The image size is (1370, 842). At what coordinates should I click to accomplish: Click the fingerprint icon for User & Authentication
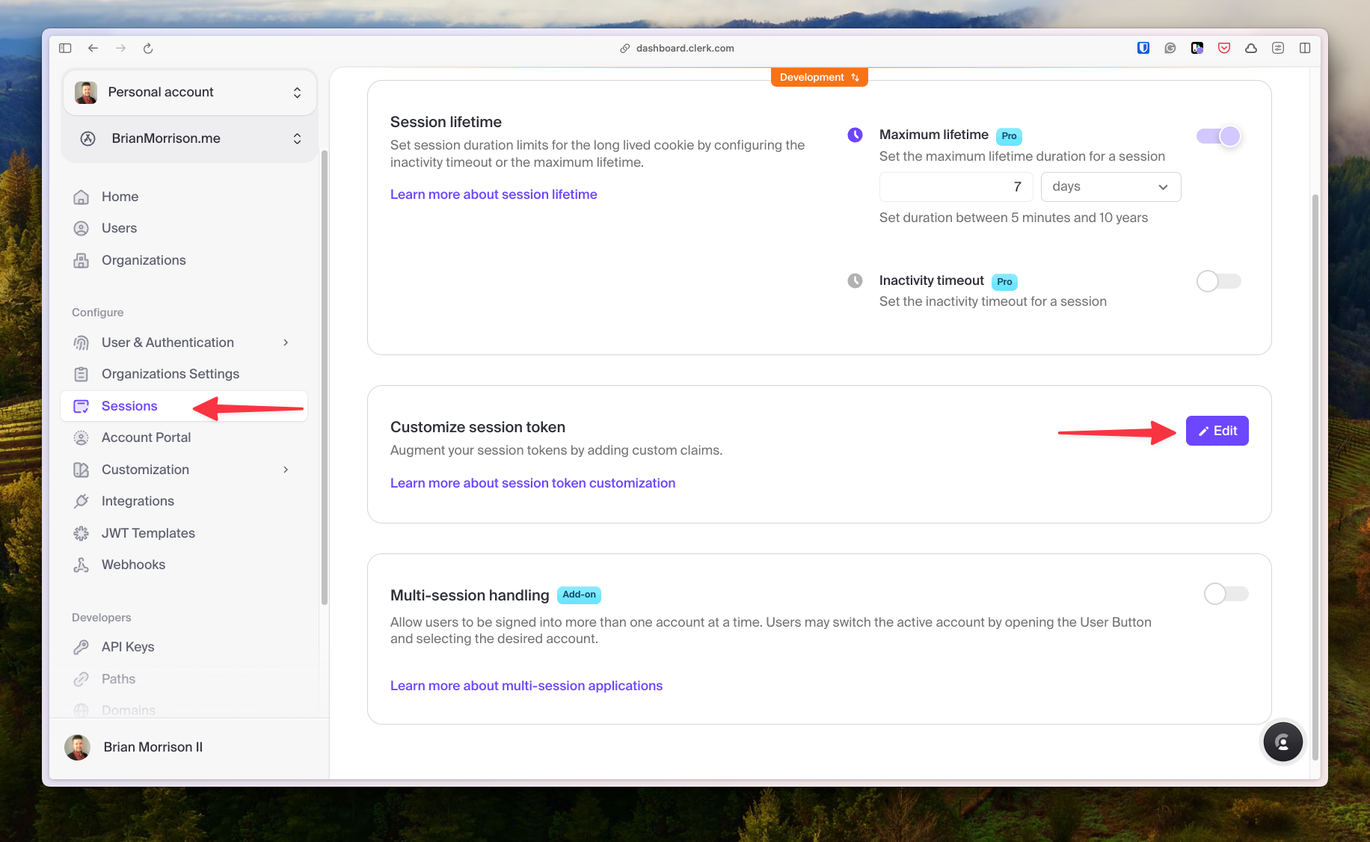(x=81, y=342)
